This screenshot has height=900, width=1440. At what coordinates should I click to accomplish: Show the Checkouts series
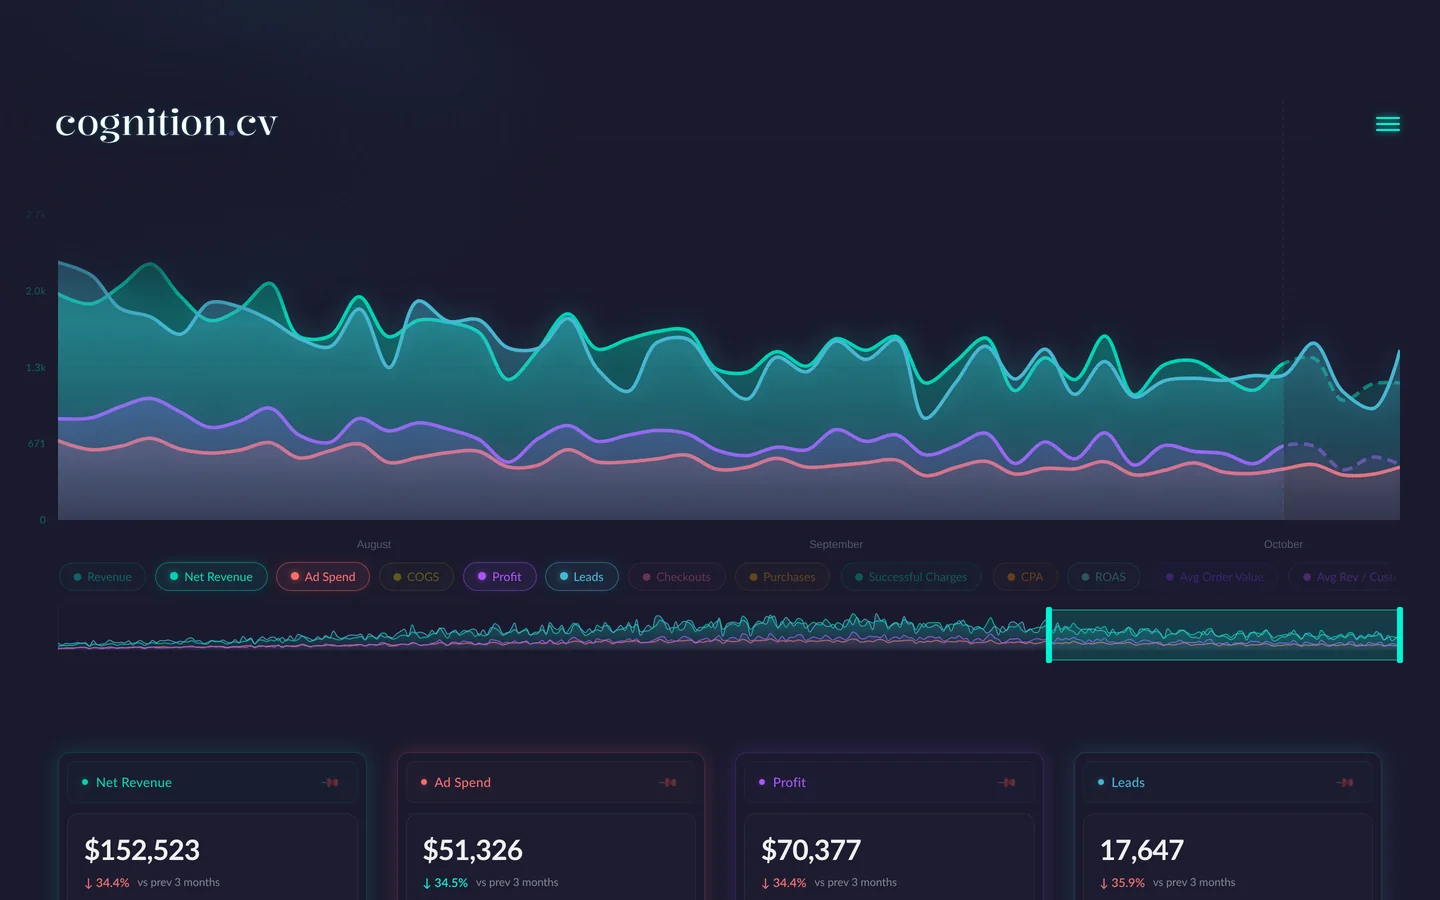pos(677,577)
